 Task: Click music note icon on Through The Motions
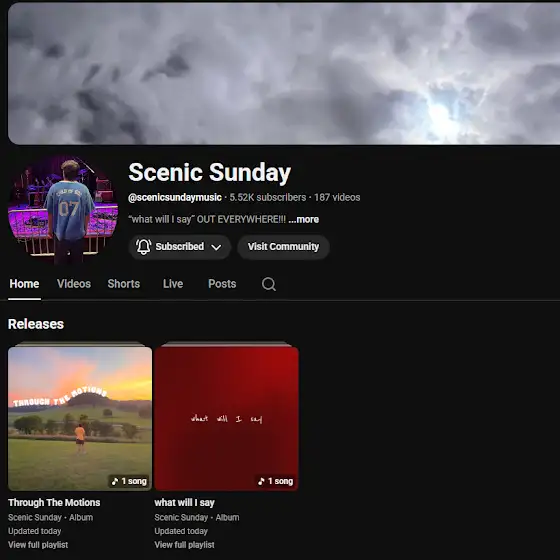click(115, 481)
